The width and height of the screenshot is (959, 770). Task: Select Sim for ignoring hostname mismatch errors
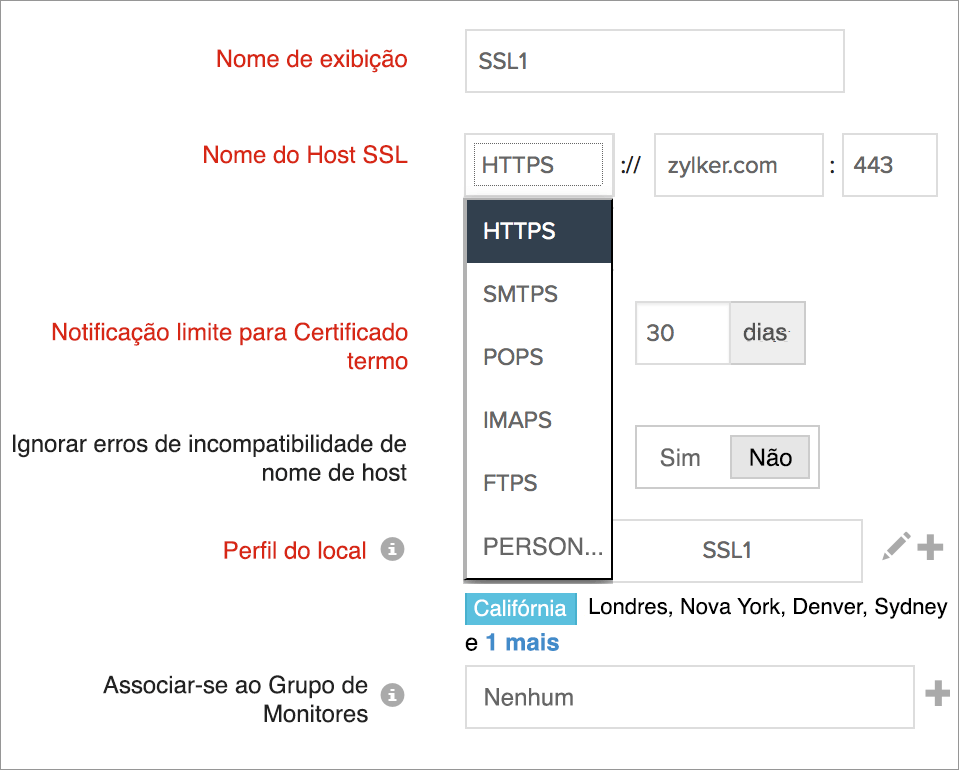(x=679, y=457)
